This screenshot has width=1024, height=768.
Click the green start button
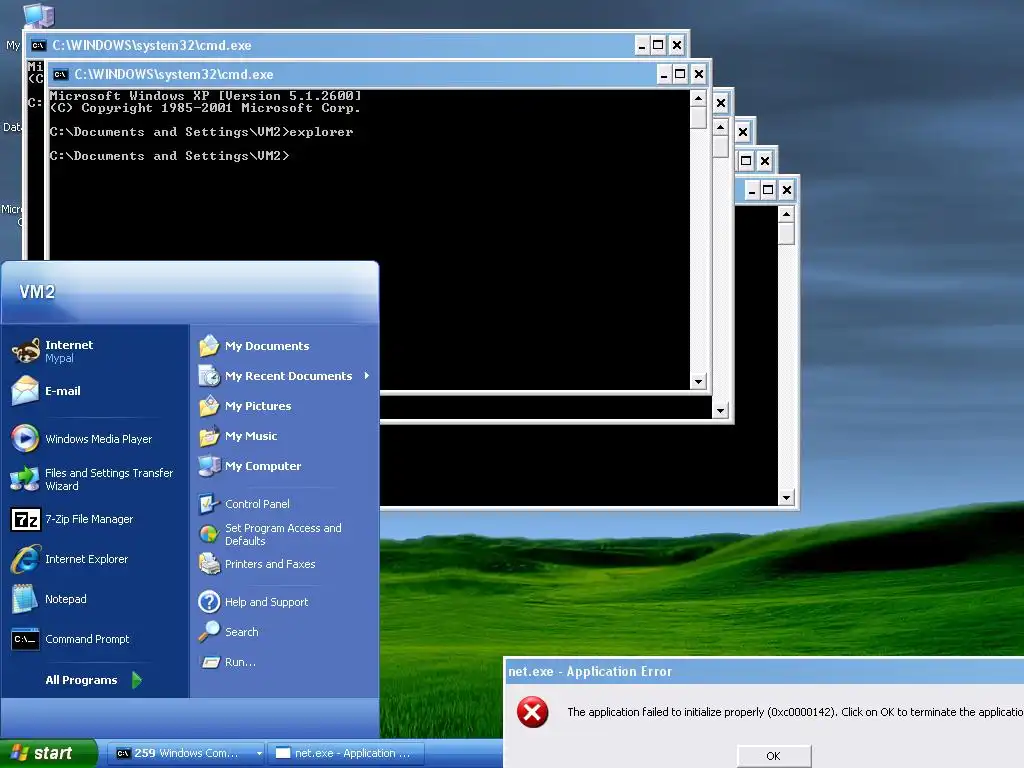(49, 753)
